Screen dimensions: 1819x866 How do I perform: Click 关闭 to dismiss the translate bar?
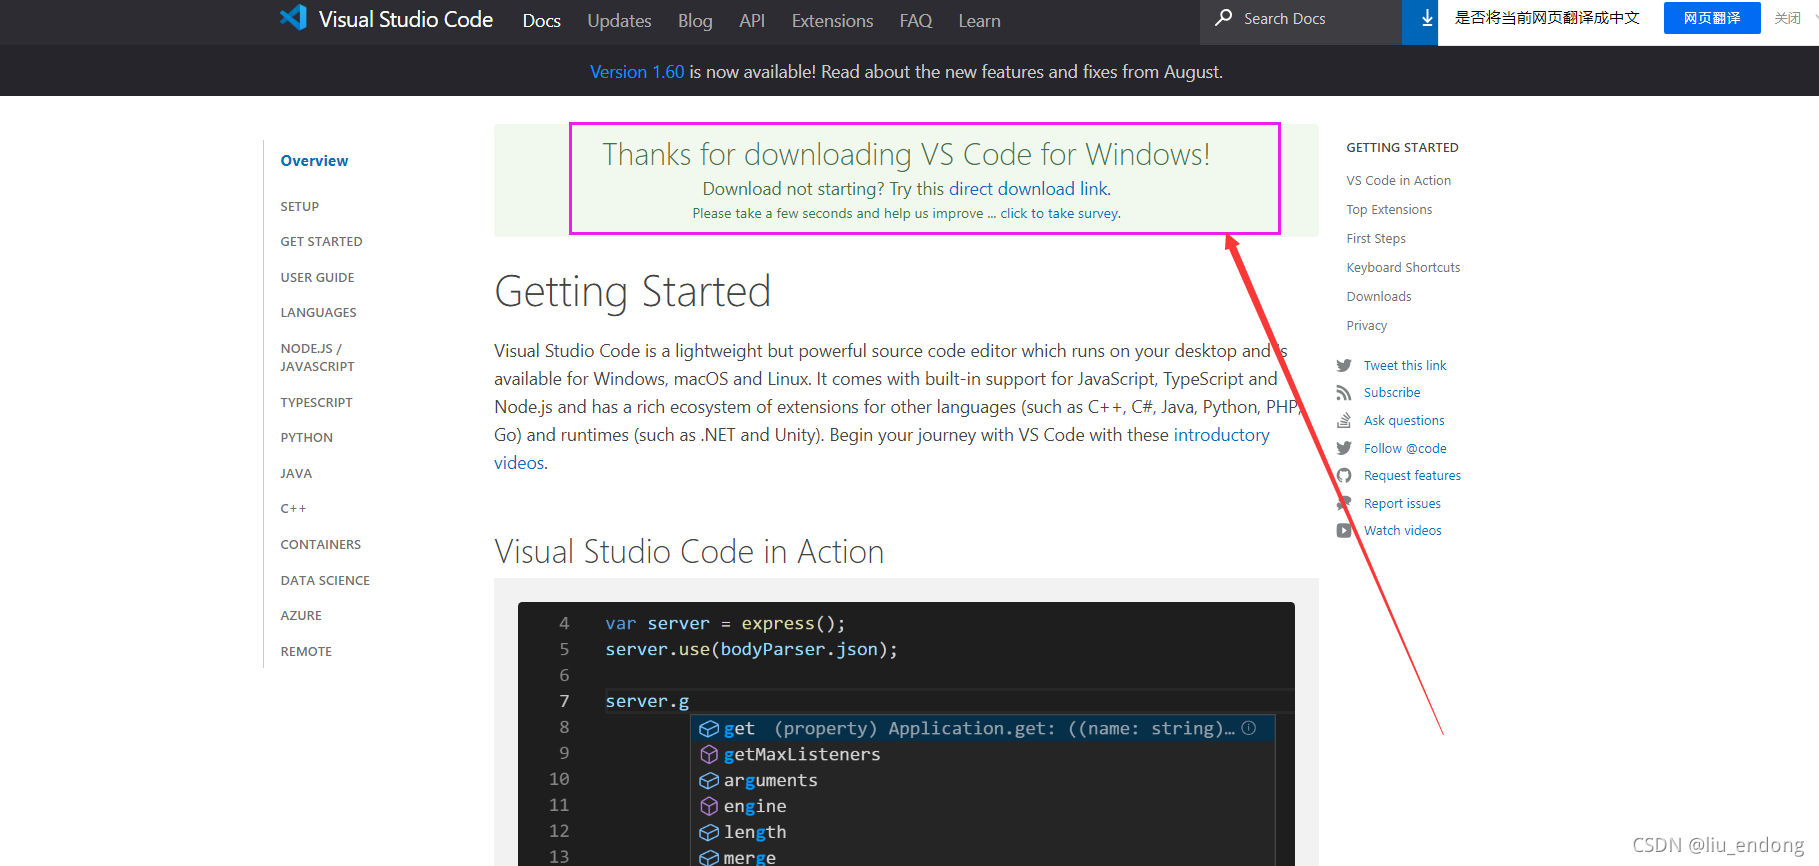1788,18
